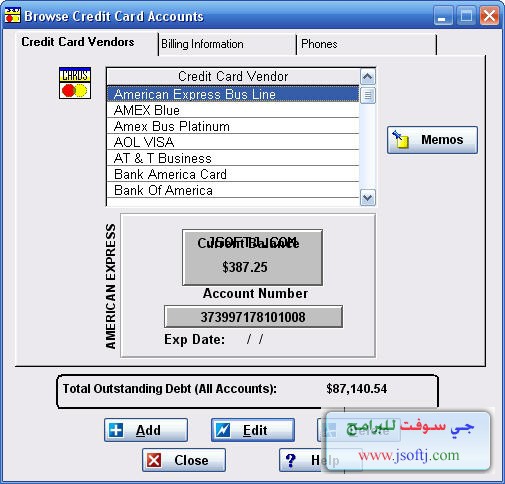The image size is (505, 484).
Task: Click the Cards logo icon beside vendor list
Action: [x=75, y=83]
